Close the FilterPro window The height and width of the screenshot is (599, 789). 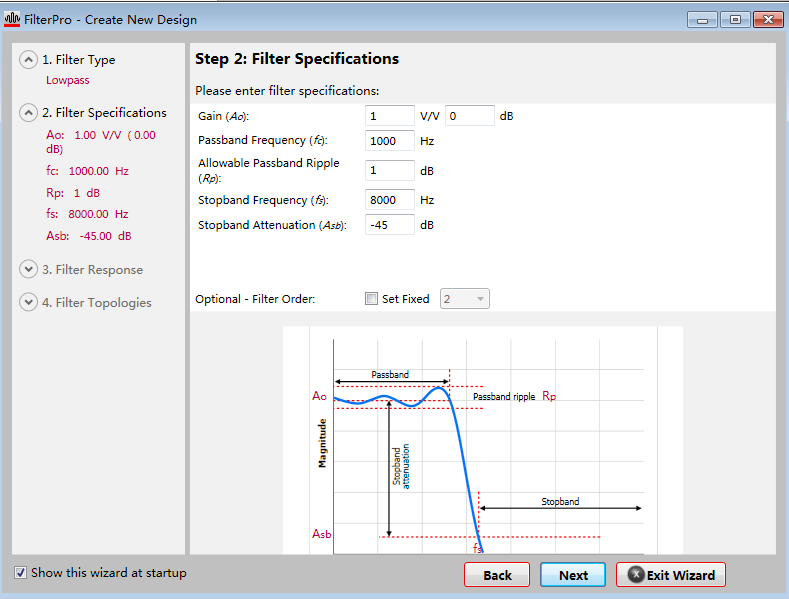(768, 20)
